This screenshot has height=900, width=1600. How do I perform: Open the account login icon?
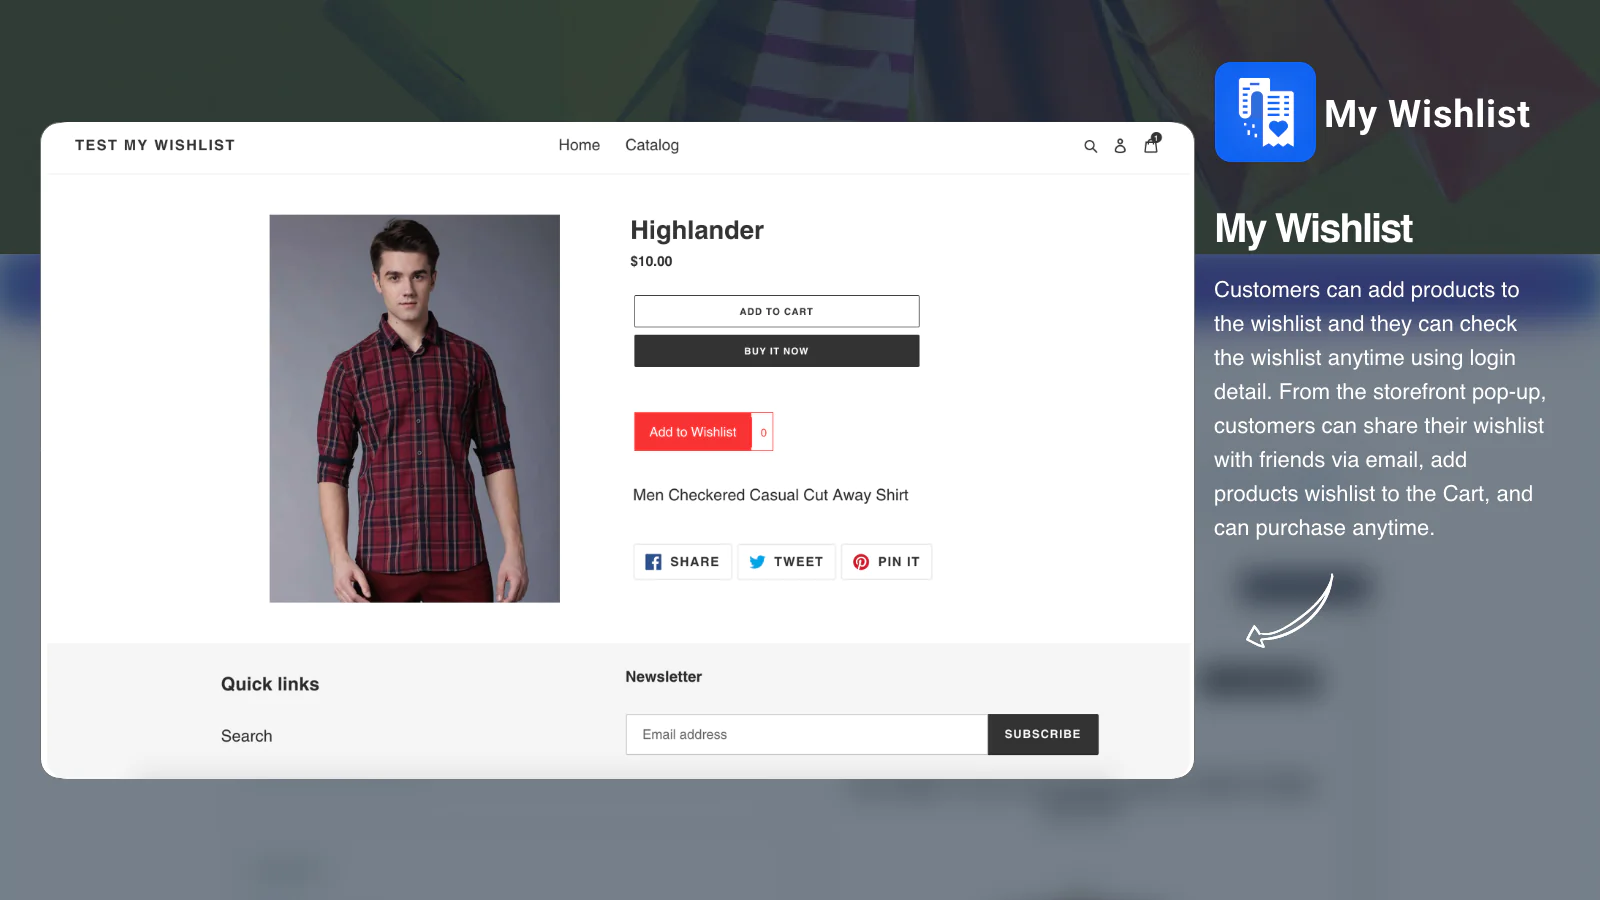click(x=1120, y=146)
